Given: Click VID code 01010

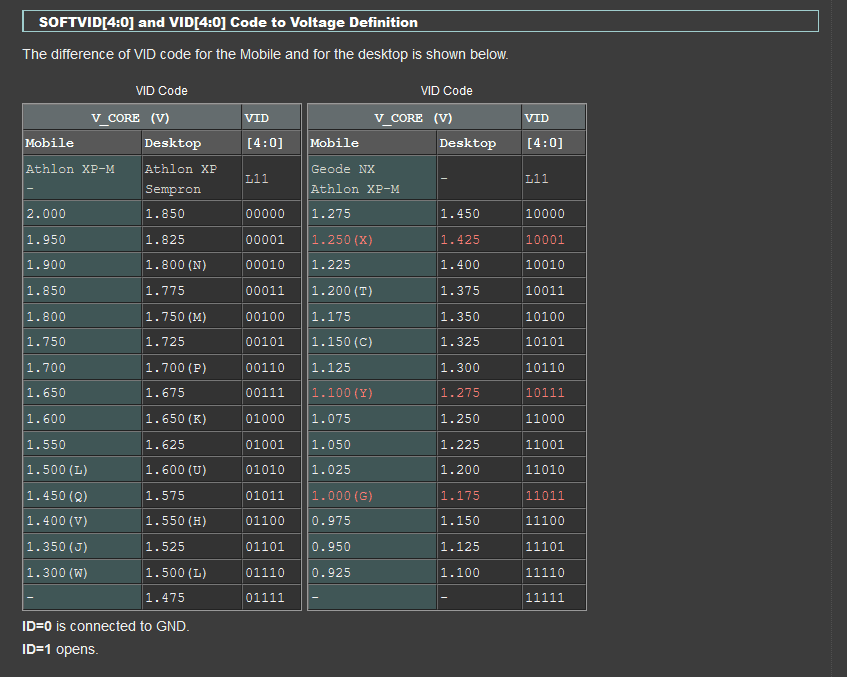Looking at the screenshot, I should pyautogui.click(x=265, y=470).
